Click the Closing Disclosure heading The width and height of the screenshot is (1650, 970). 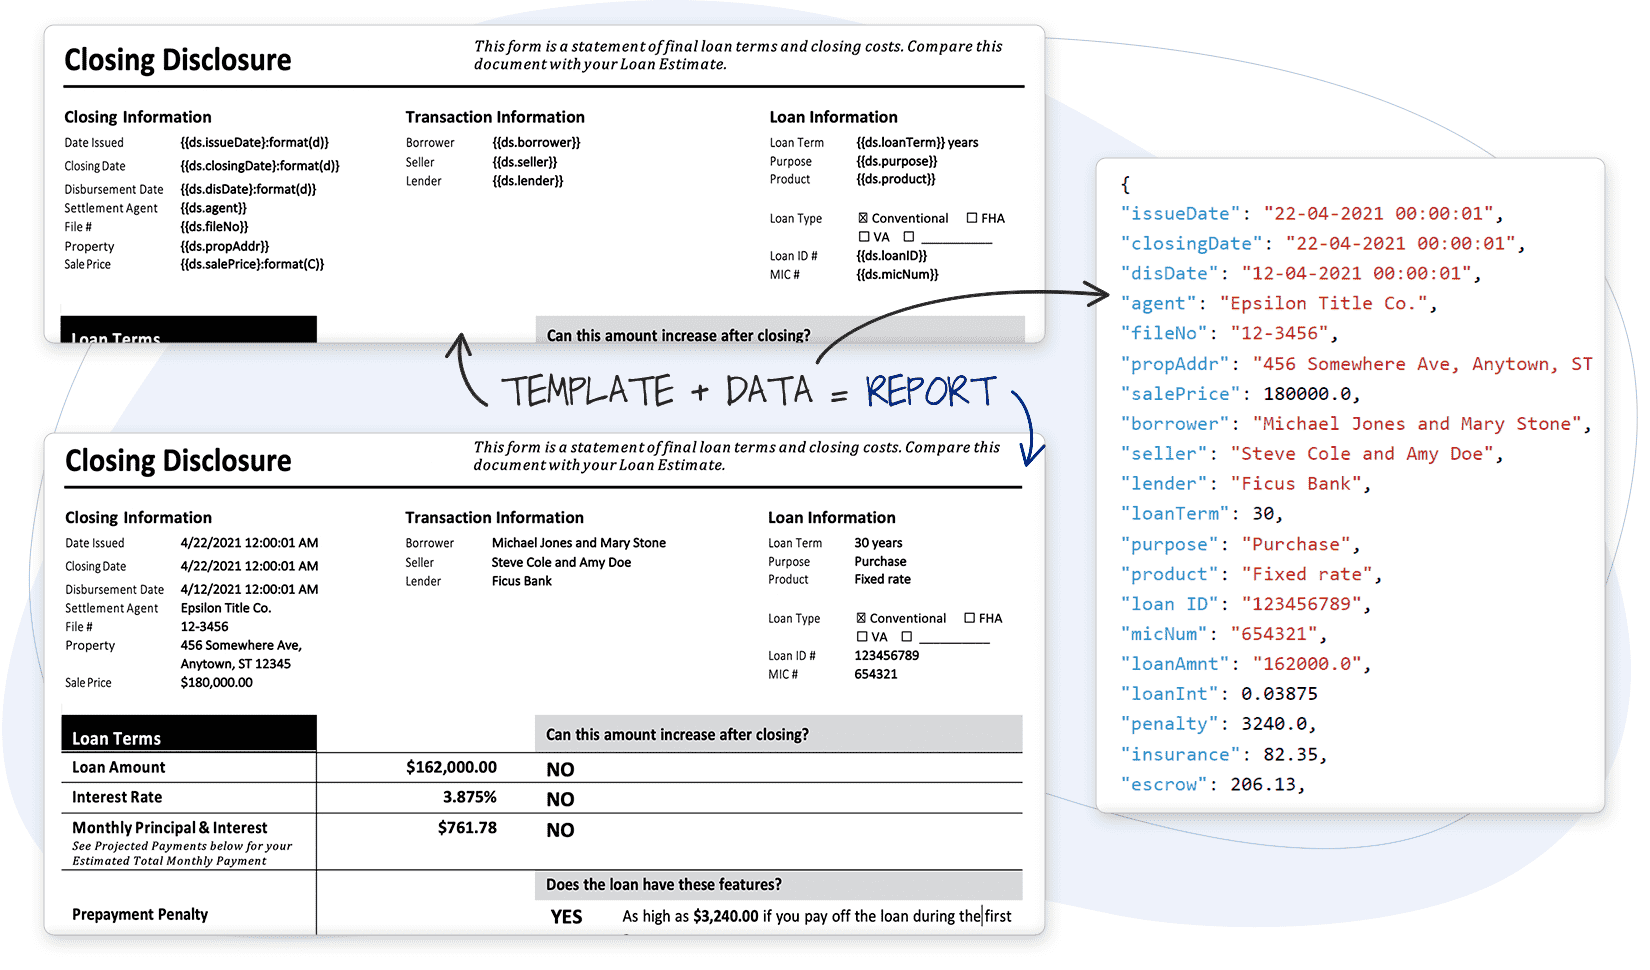pos(178,461)
